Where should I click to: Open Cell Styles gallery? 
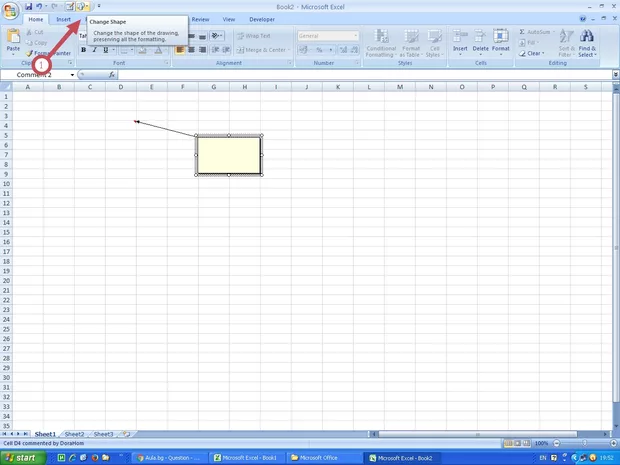435,43
